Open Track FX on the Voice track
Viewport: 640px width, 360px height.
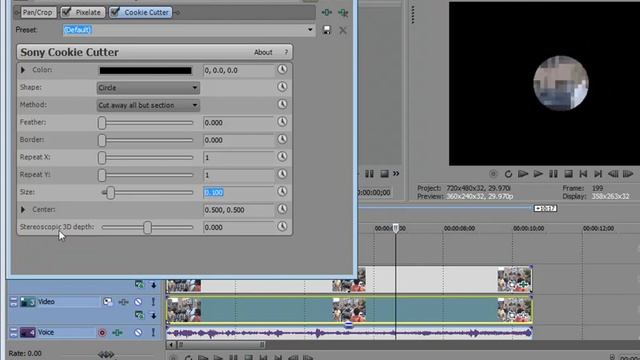pos(117,333)
